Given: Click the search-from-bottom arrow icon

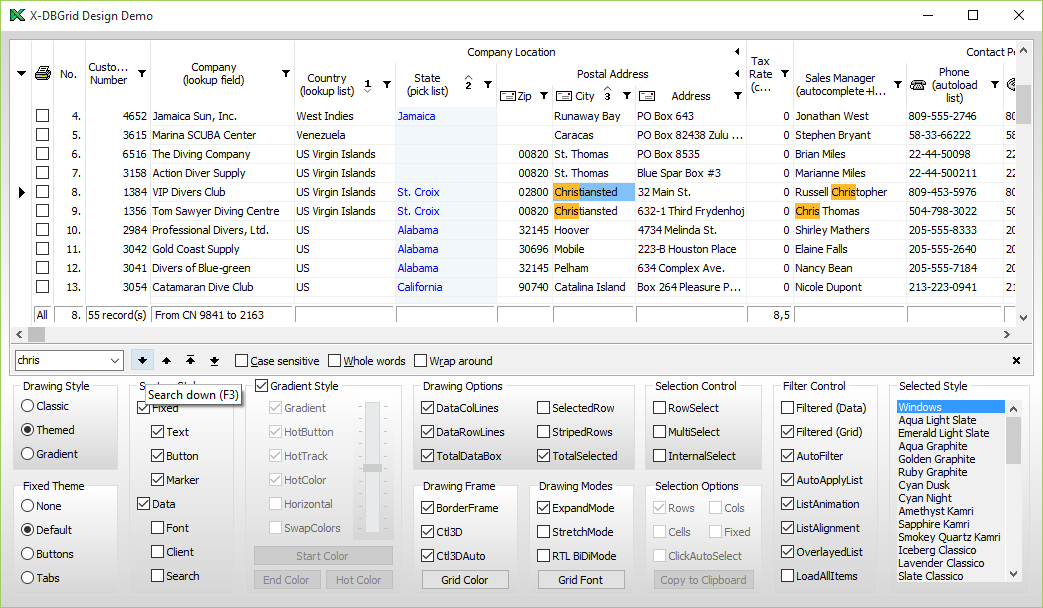Looking at the screenshot, I should tap(214, 361).
